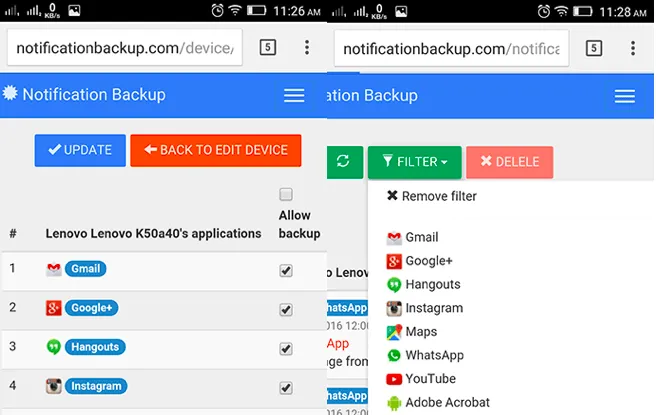Filter notifications by Adobe Acrobat label
This screenshot has width=656, height=415.
[x=448, y=402]
